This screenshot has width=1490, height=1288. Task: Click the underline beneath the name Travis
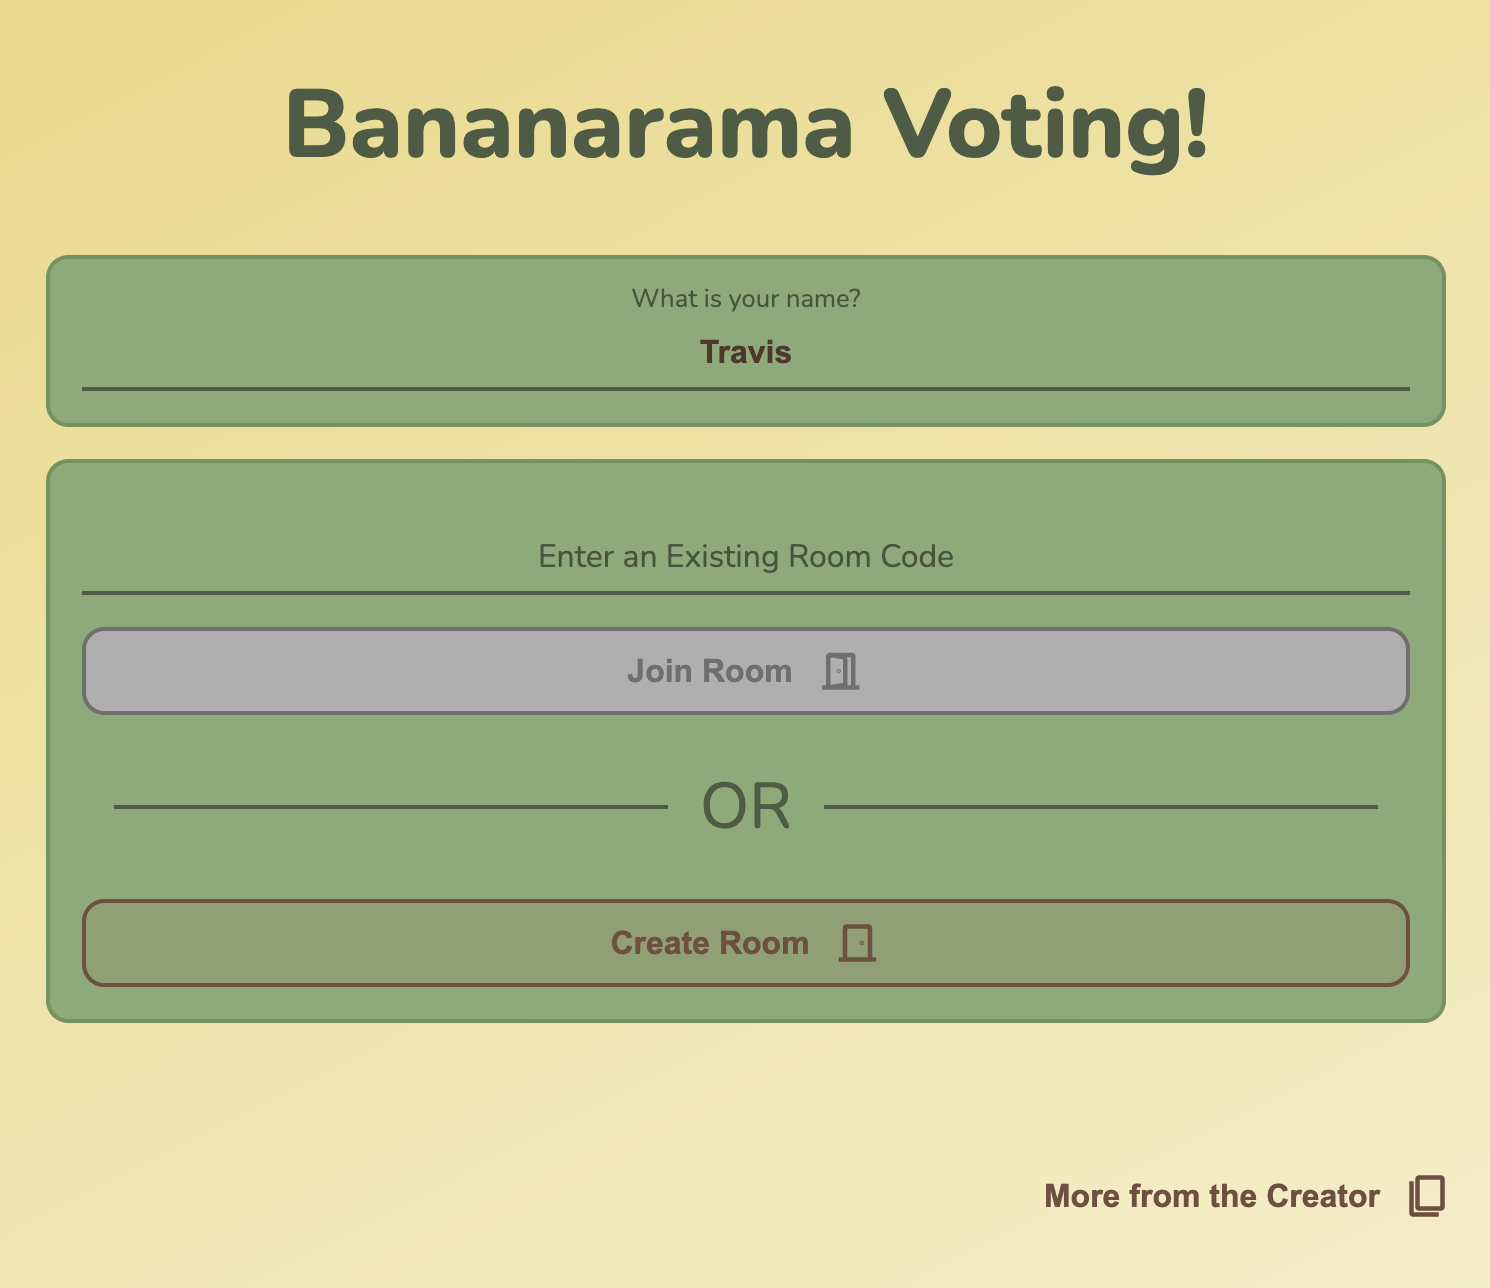[746, 389]
